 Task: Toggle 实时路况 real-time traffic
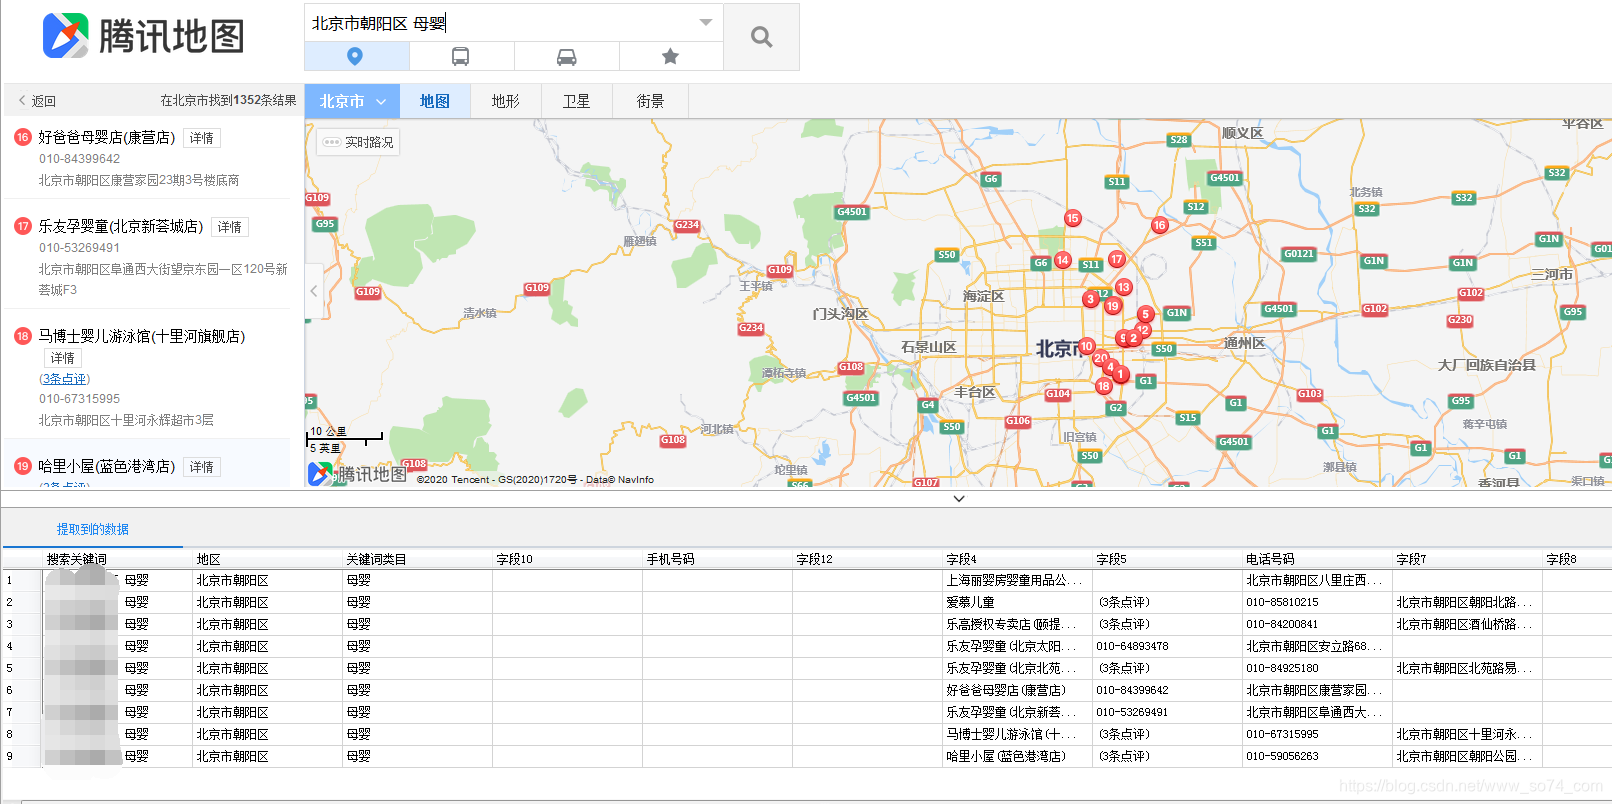click(359, 142)
